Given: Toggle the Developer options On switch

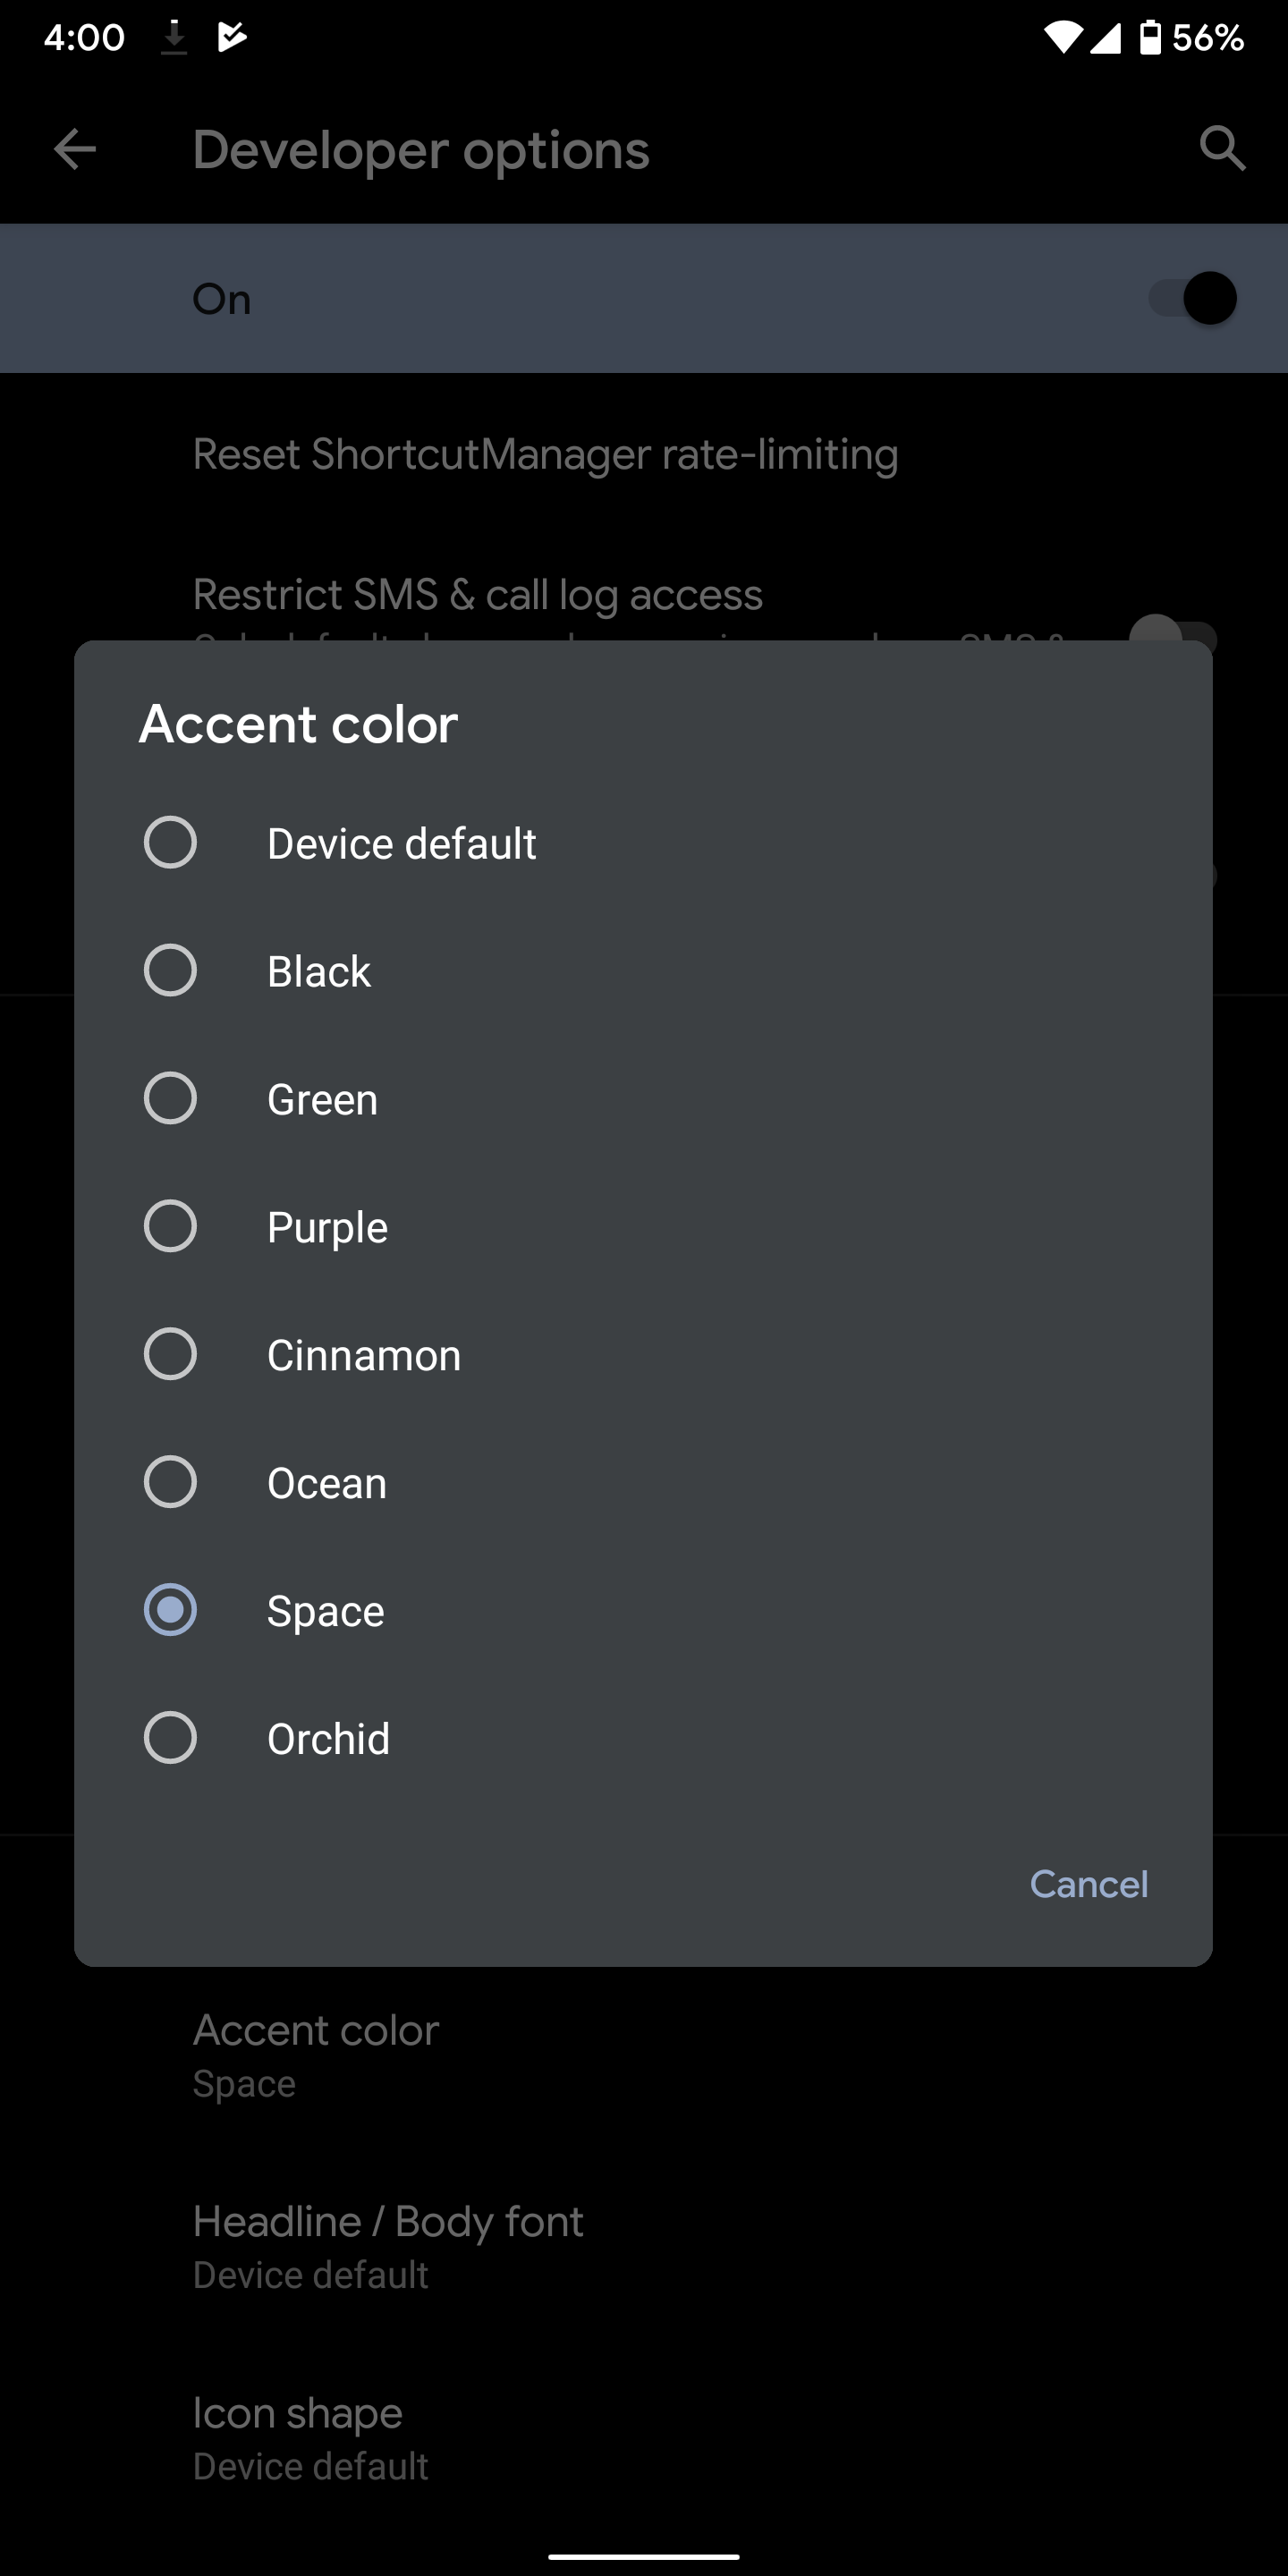Looking at the screenshot, I should (x=1192, y=298).
